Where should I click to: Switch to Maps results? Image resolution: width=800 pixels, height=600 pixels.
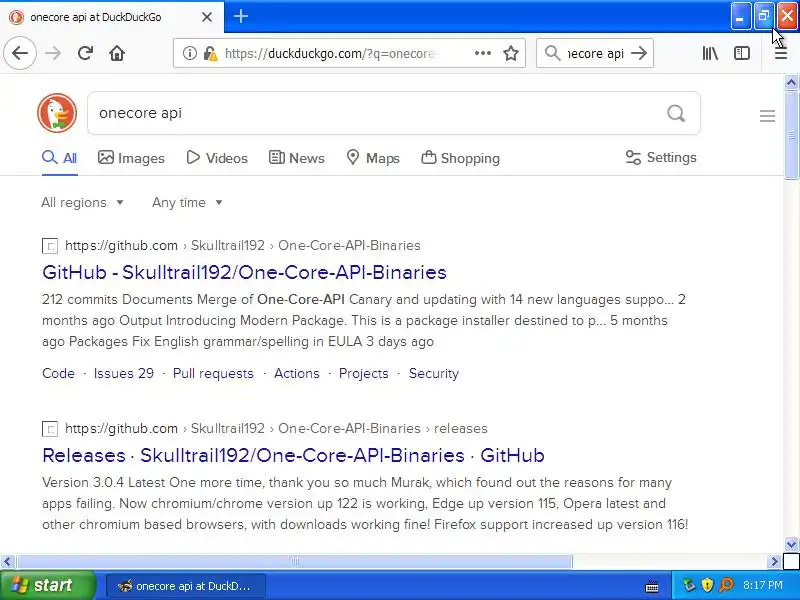point(373,158)
